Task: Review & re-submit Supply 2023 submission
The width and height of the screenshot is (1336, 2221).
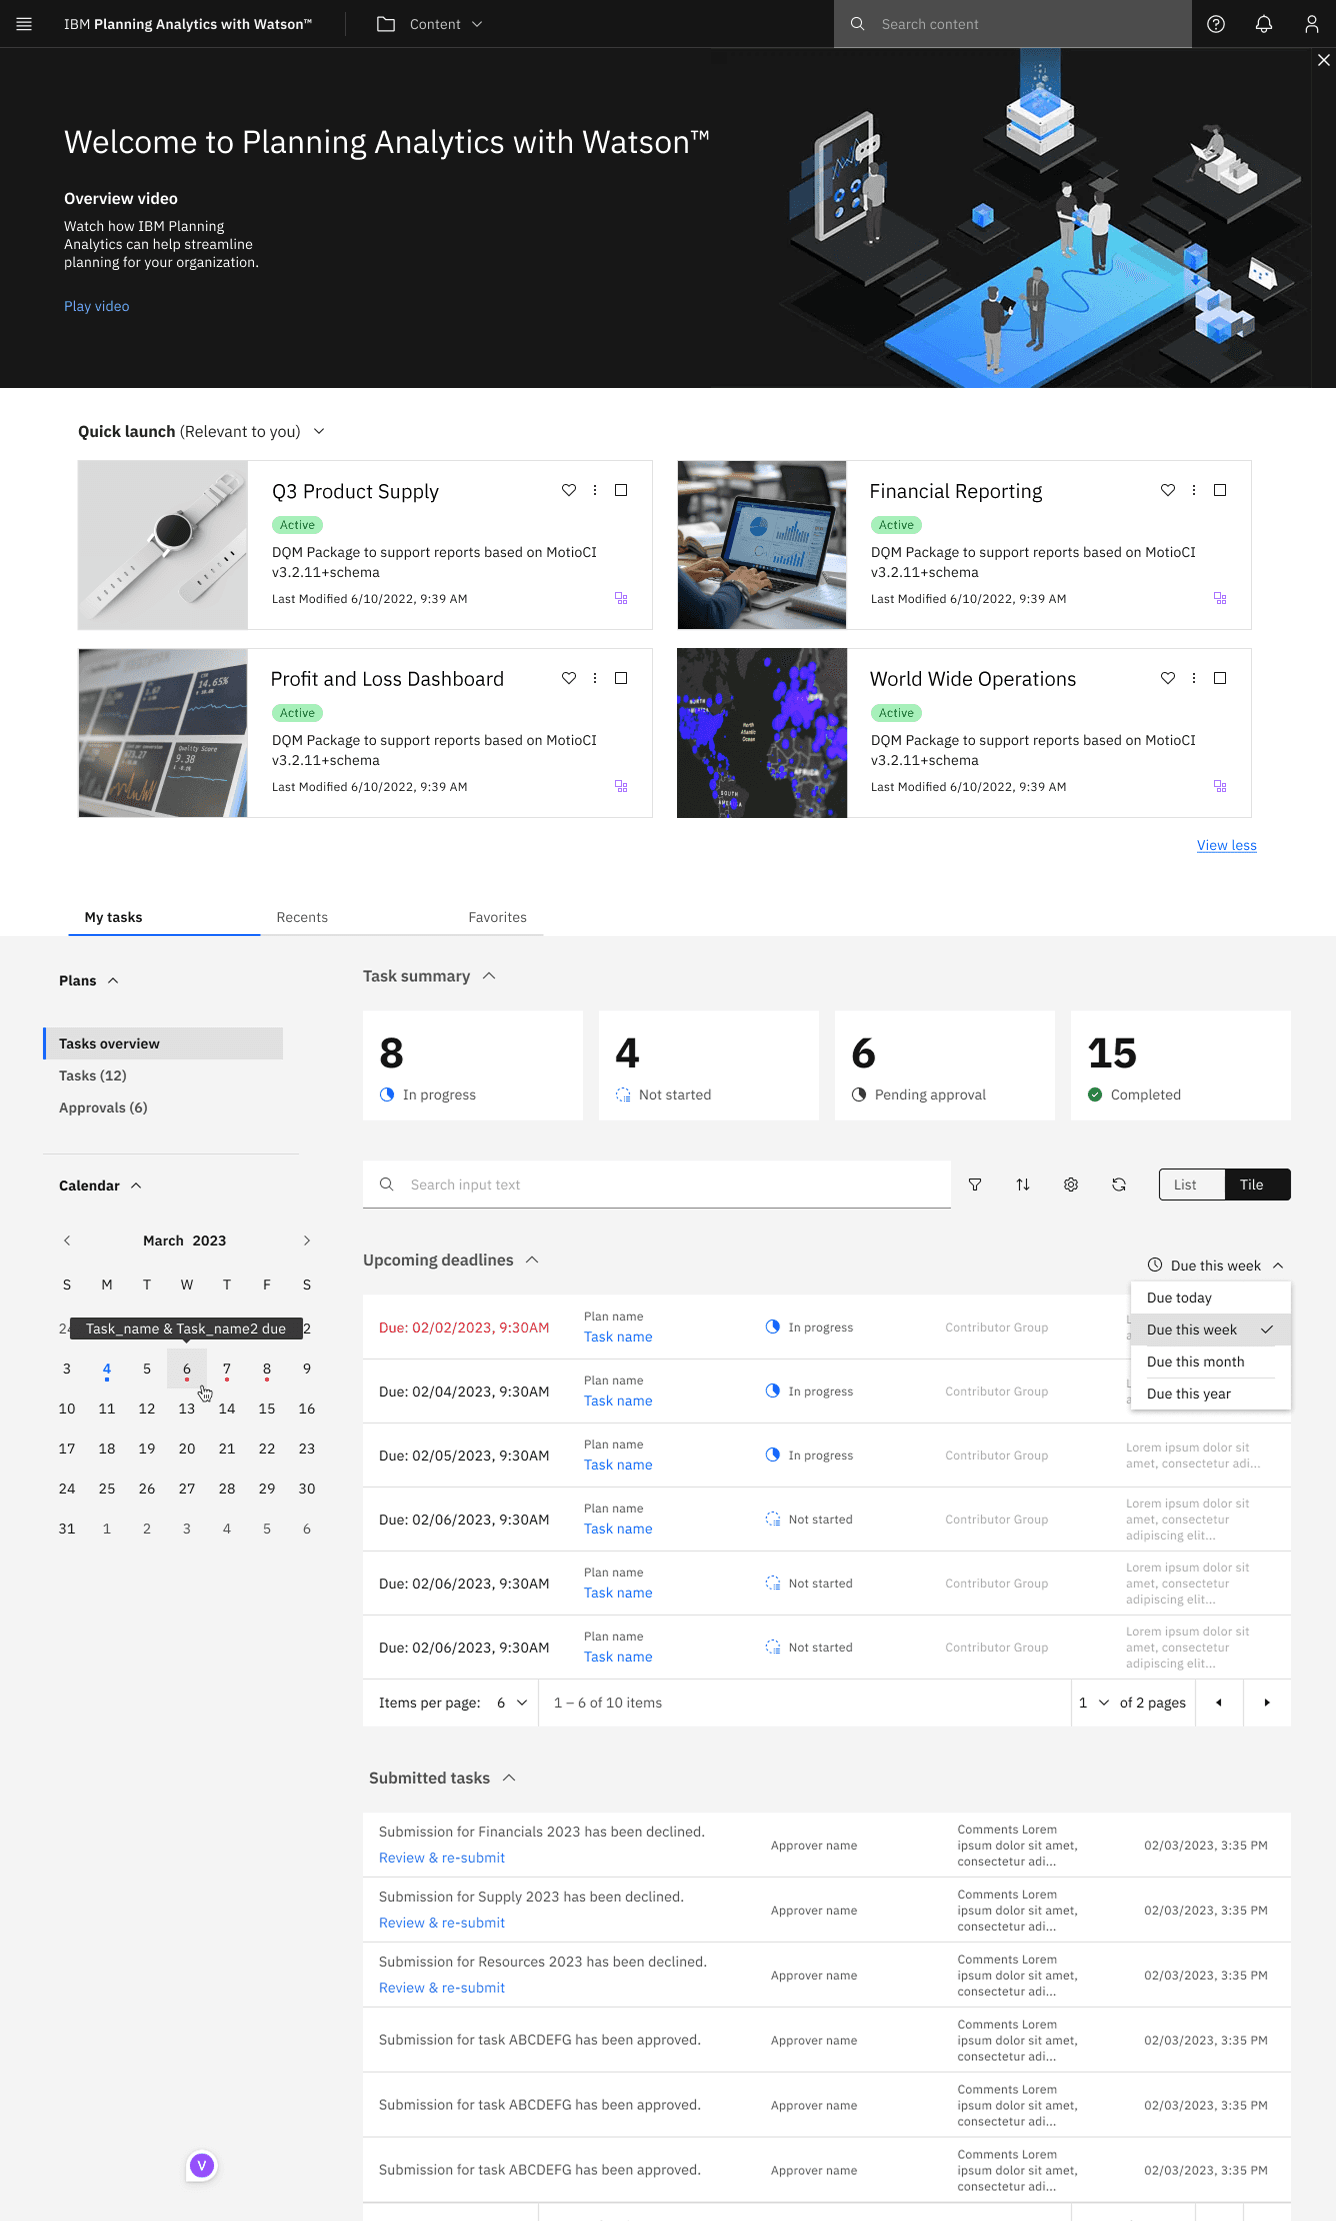Action: [442, 1923]
